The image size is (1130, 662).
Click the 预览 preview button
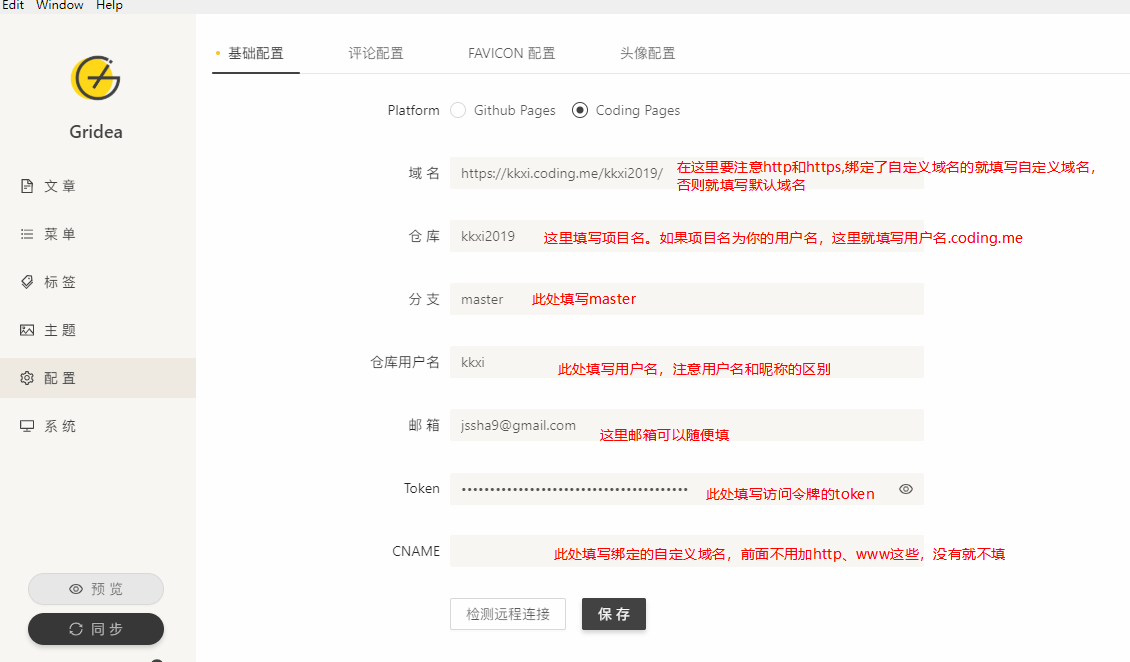(96, 589)
